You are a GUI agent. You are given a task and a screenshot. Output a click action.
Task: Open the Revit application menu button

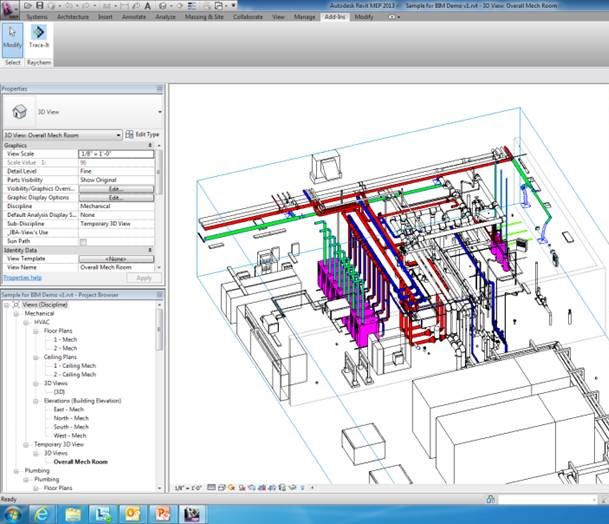[x=9, y=9]
